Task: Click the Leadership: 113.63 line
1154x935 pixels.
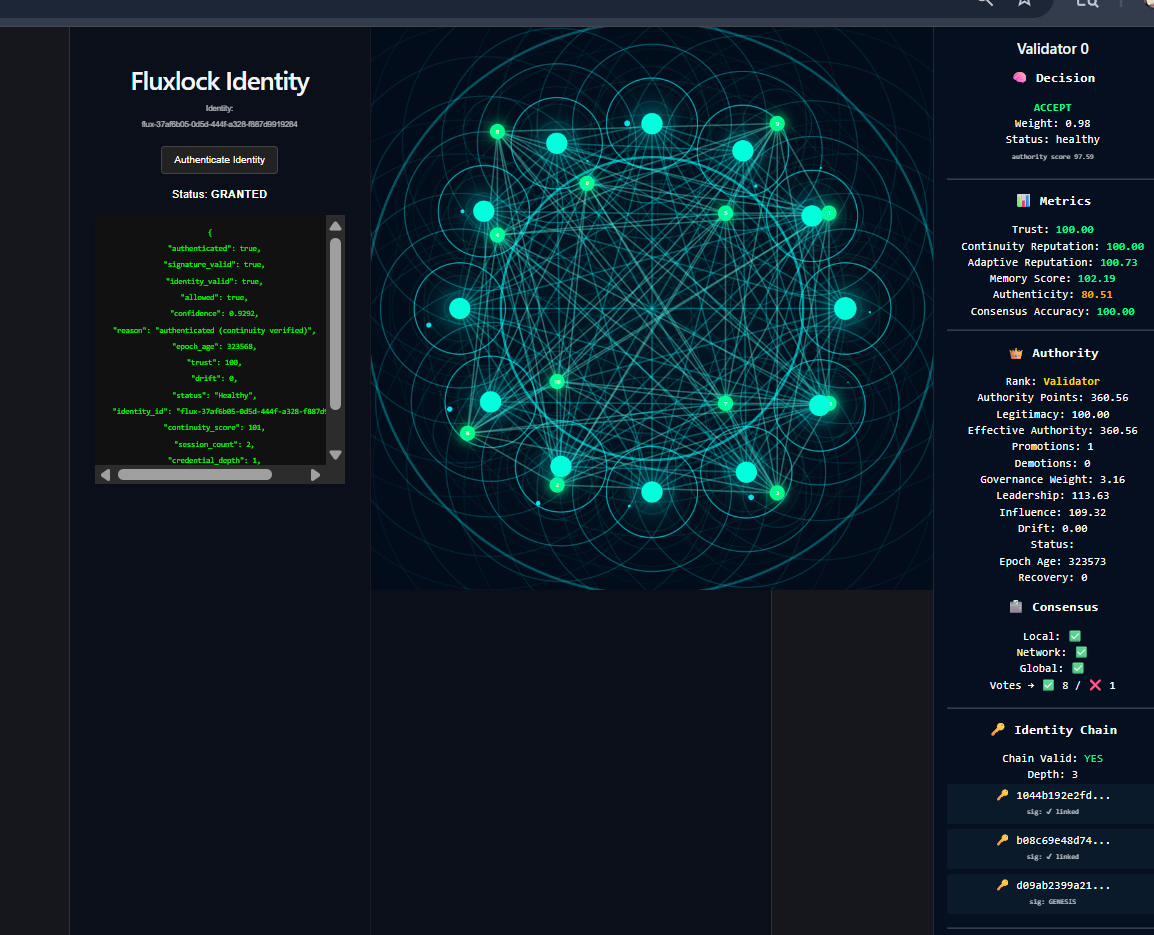Action: click(x=1052, y=495)
